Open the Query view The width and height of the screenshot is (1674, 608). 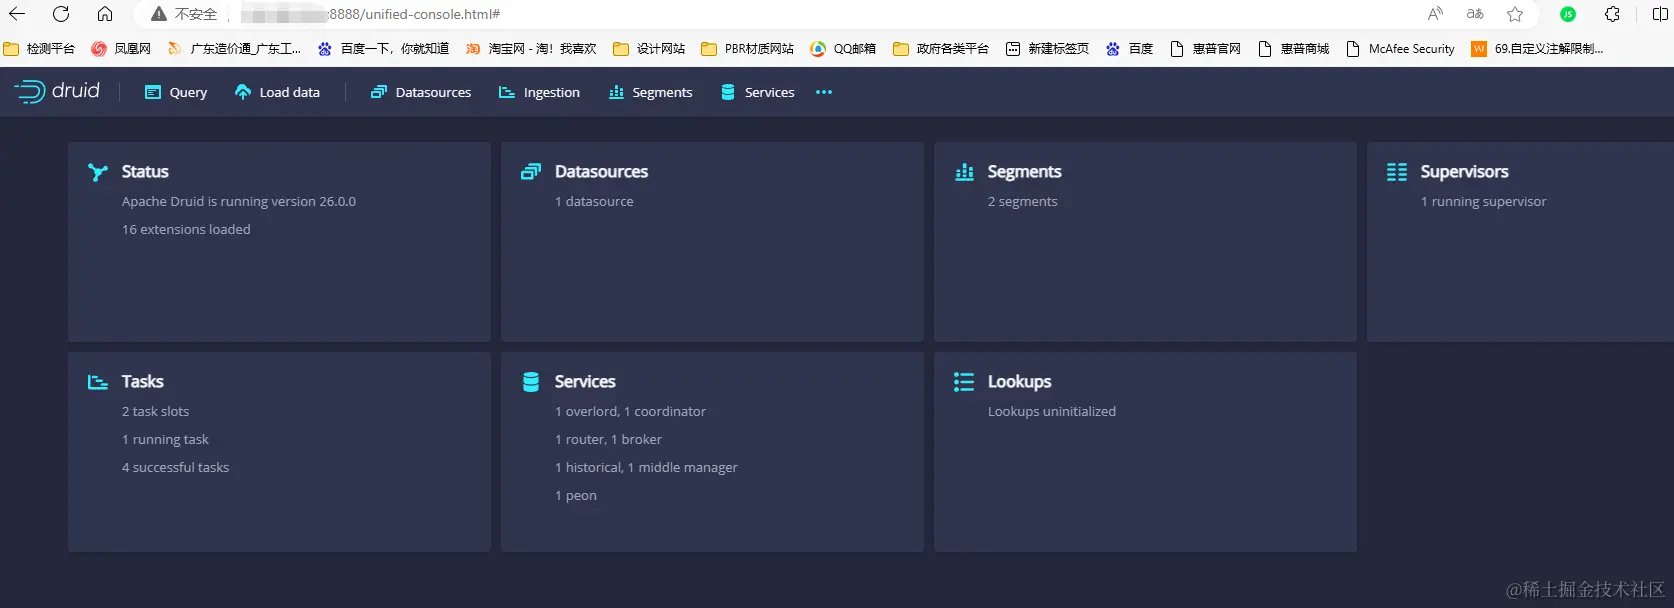coord(176,92)
